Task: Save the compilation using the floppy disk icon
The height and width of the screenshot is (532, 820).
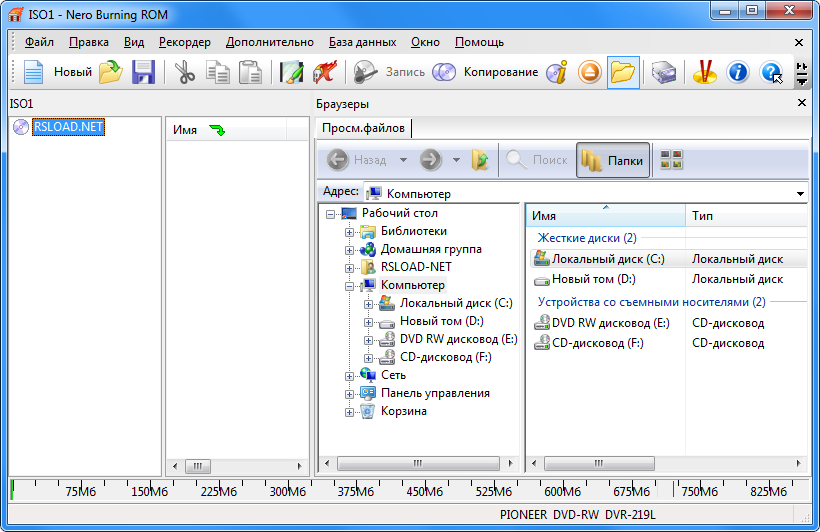Action: [143, 72]
